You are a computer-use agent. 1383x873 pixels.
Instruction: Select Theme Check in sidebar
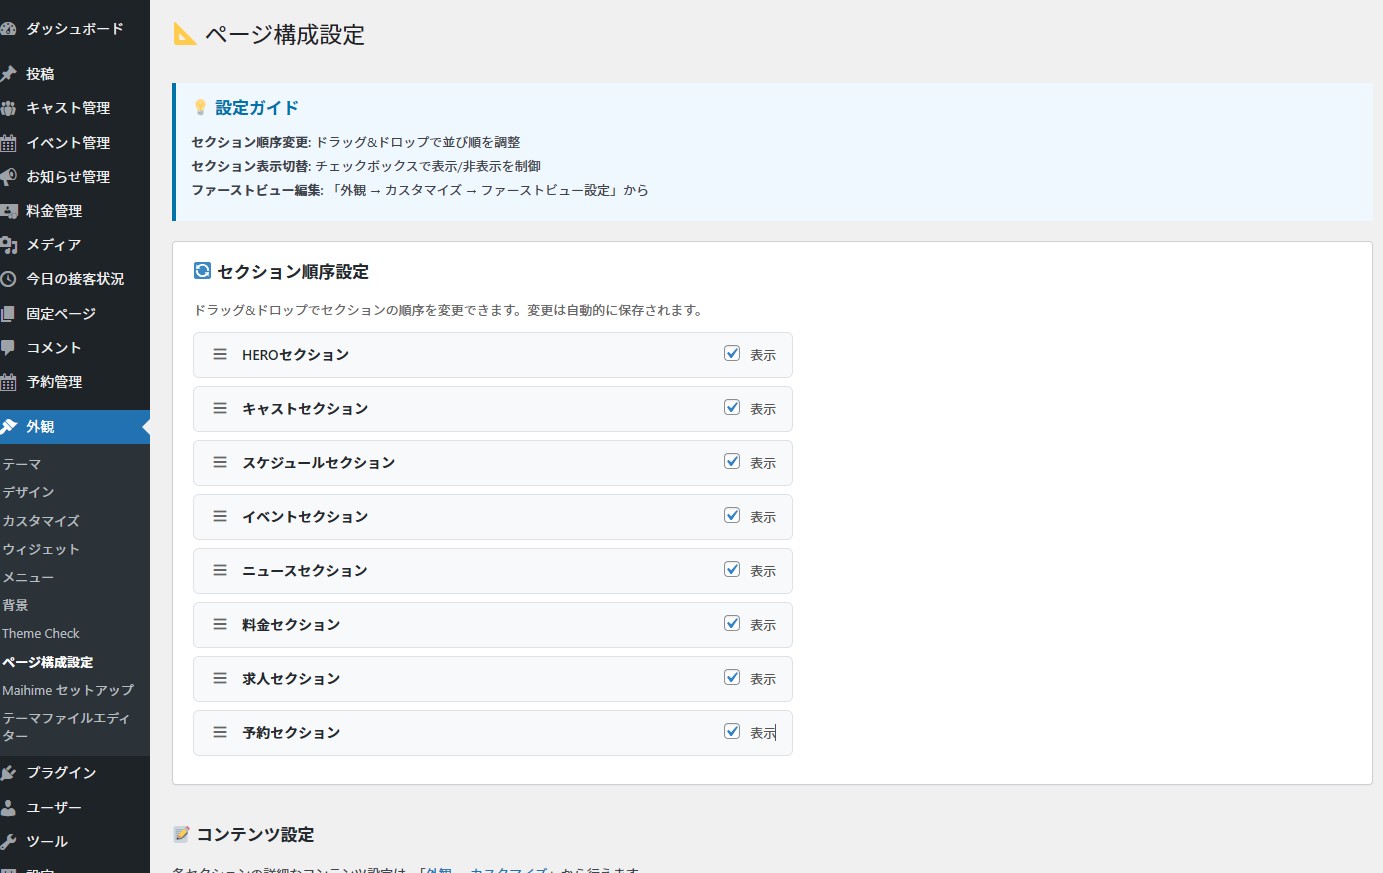41,634
